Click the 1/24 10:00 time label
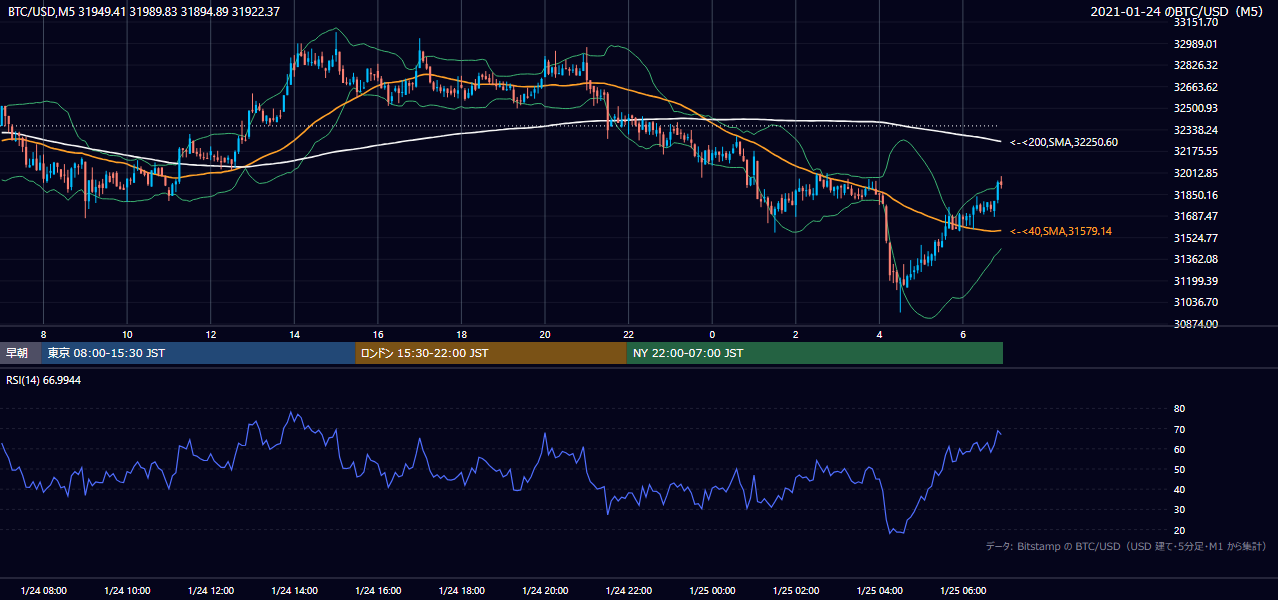The width and height of the screenshot is (1278, 600). point(127,591)
